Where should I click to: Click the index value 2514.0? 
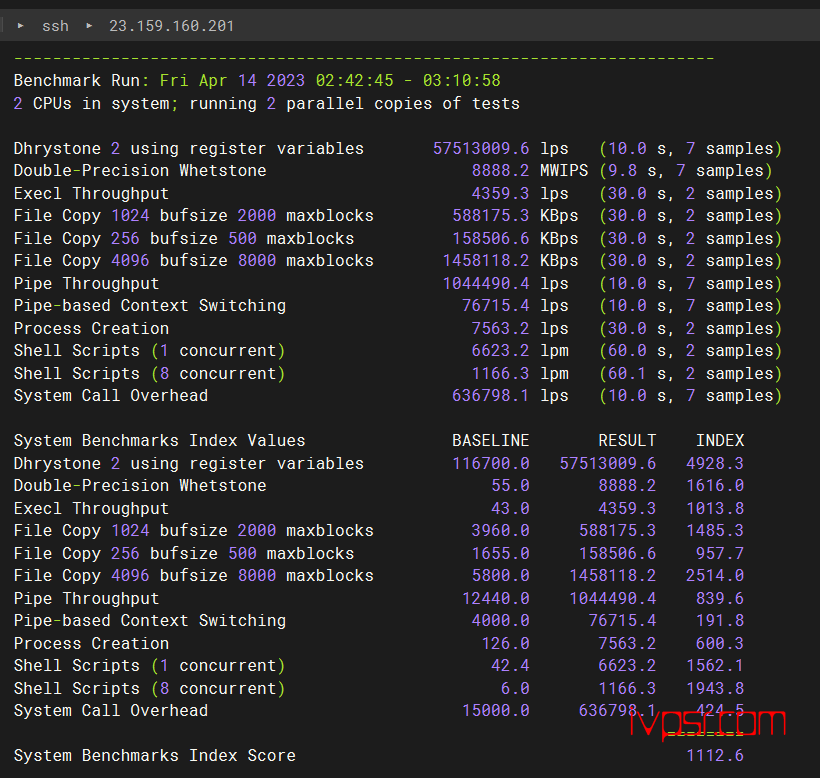(715, 575)
